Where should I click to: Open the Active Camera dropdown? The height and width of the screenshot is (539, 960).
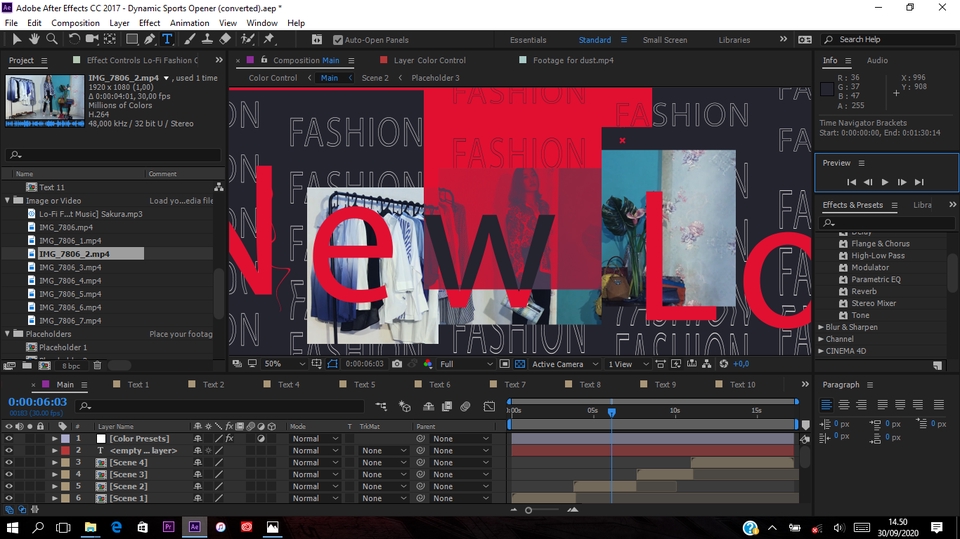point(564,364)
